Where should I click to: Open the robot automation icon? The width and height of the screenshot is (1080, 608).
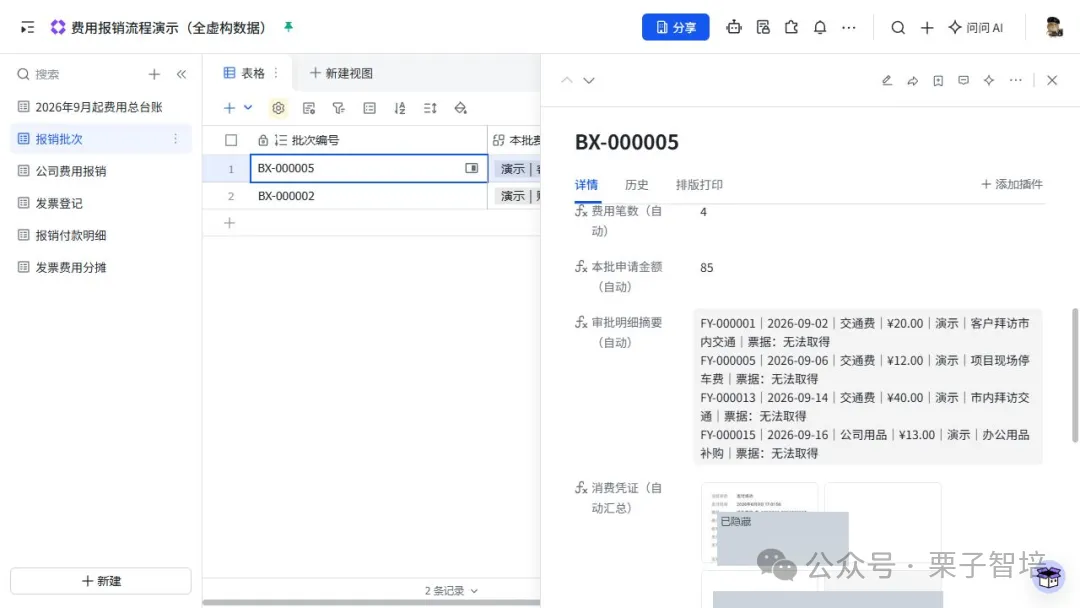[734, 28]
